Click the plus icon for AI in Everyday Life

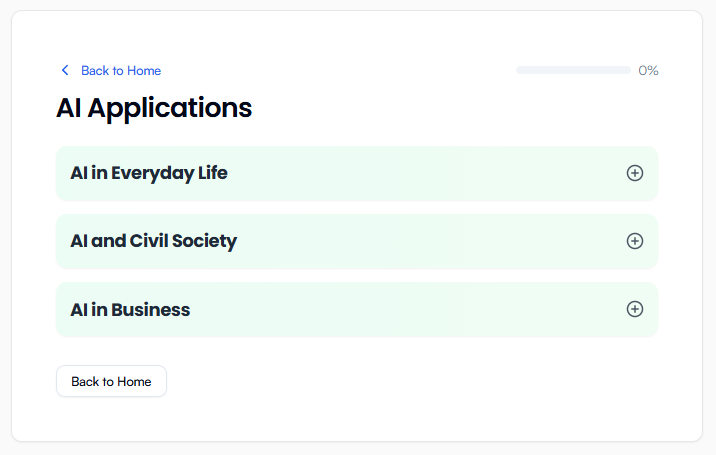click(x=634, y=173)
